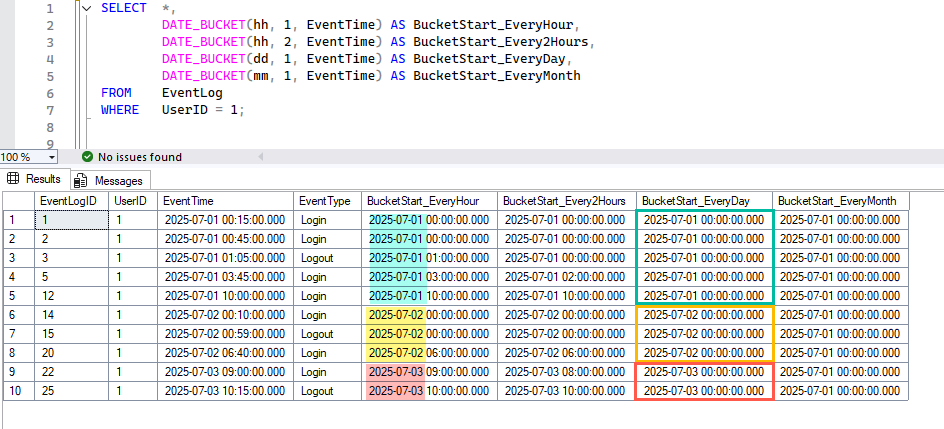Click the EventType column header
The width and height of the screenshot is (944, 429).
[326, 201]
